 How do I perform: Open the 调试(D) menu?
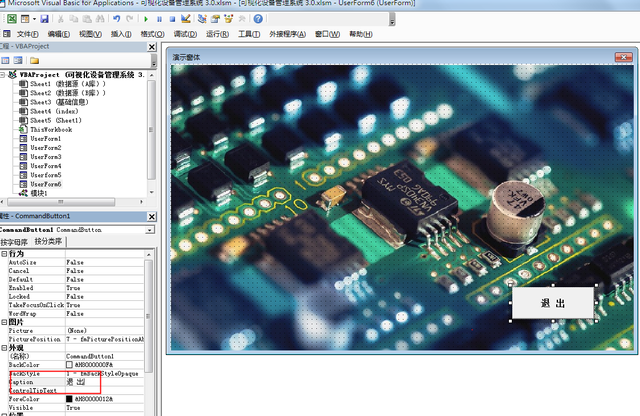coord(185,34)
